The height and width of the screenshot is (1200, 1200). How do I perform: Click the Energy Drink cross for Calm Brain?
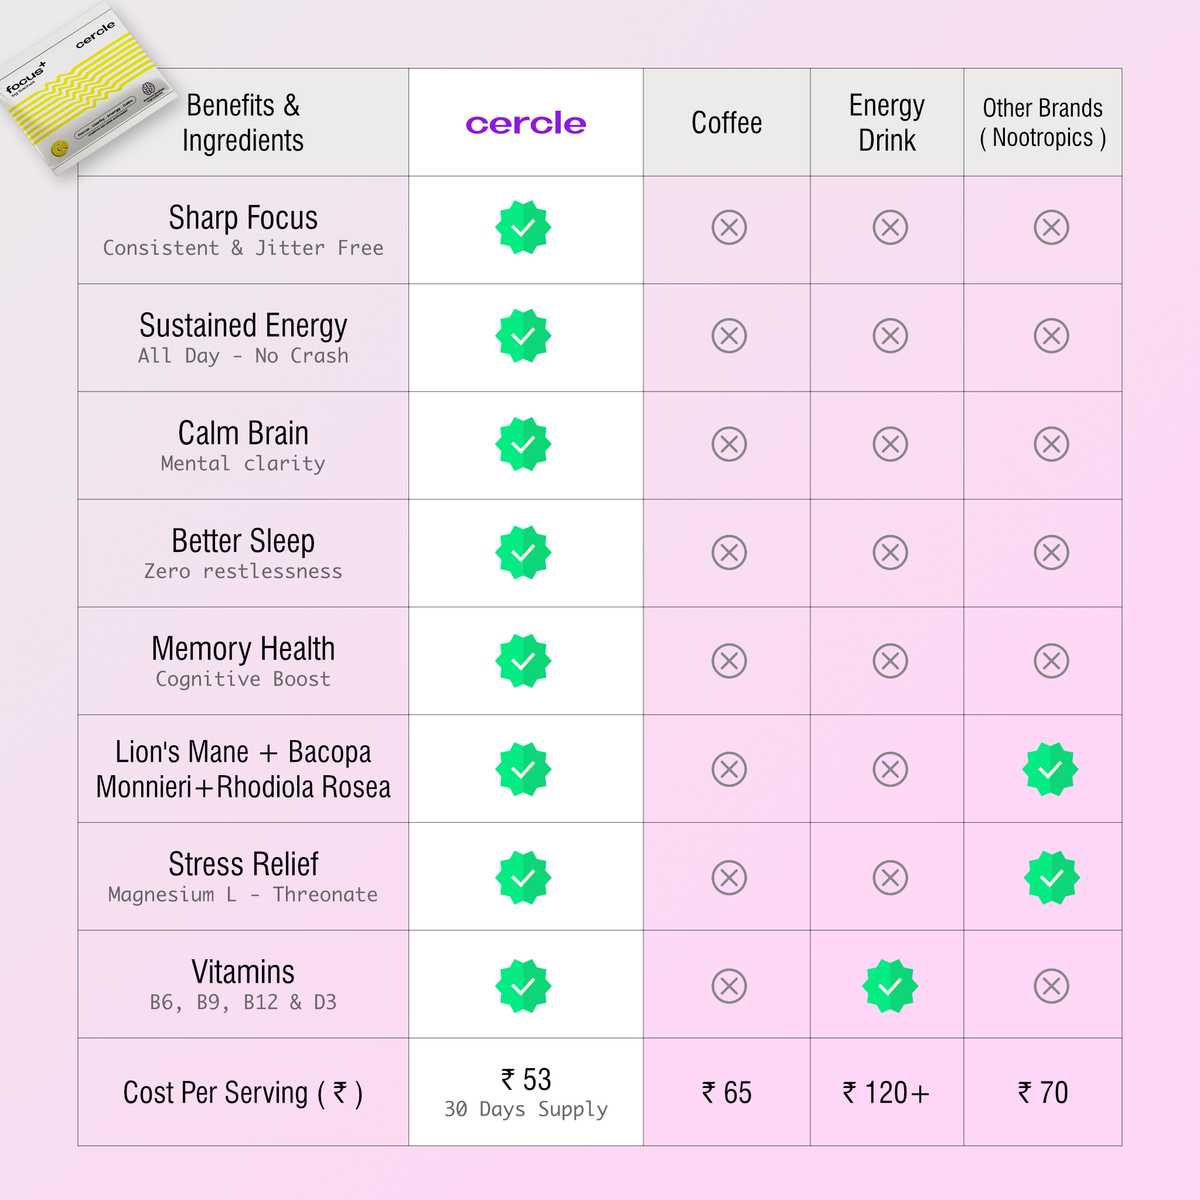890,444
